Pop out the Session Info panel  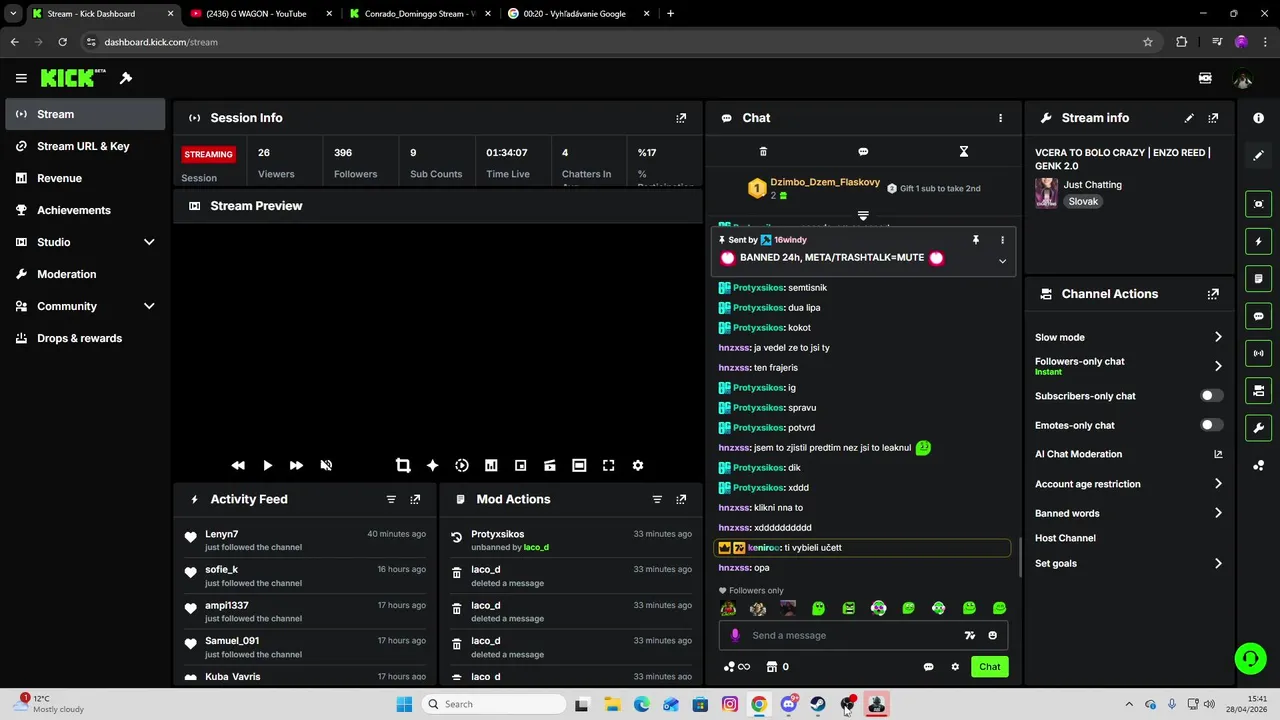(x=681, y=118)
